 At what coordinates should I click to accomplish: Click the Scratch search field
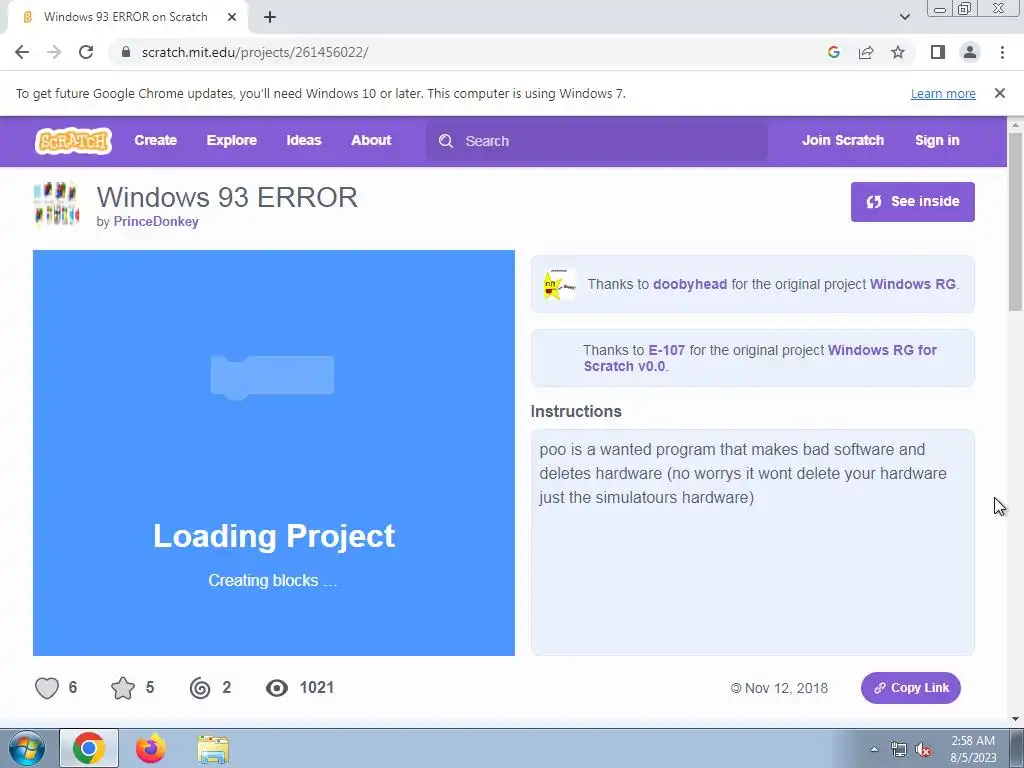click(x=597, y=141)
